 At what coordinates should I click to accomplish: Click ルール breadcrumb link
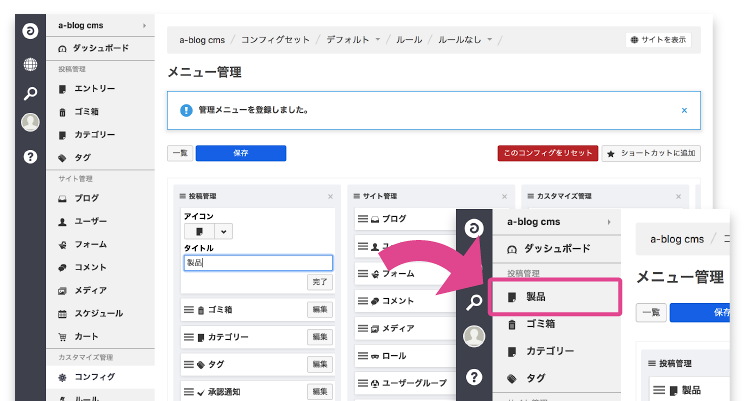[409, 40]
